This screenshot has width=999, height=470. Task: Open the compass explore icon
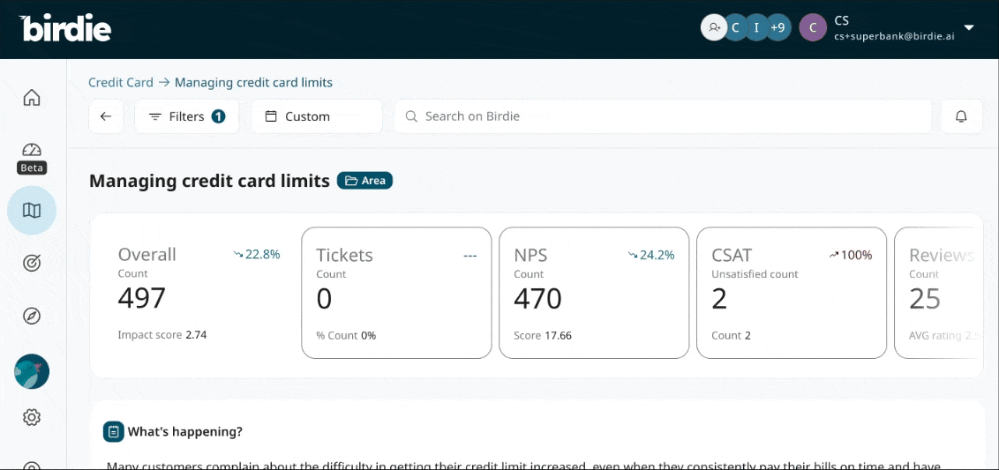tap(32, 316)
